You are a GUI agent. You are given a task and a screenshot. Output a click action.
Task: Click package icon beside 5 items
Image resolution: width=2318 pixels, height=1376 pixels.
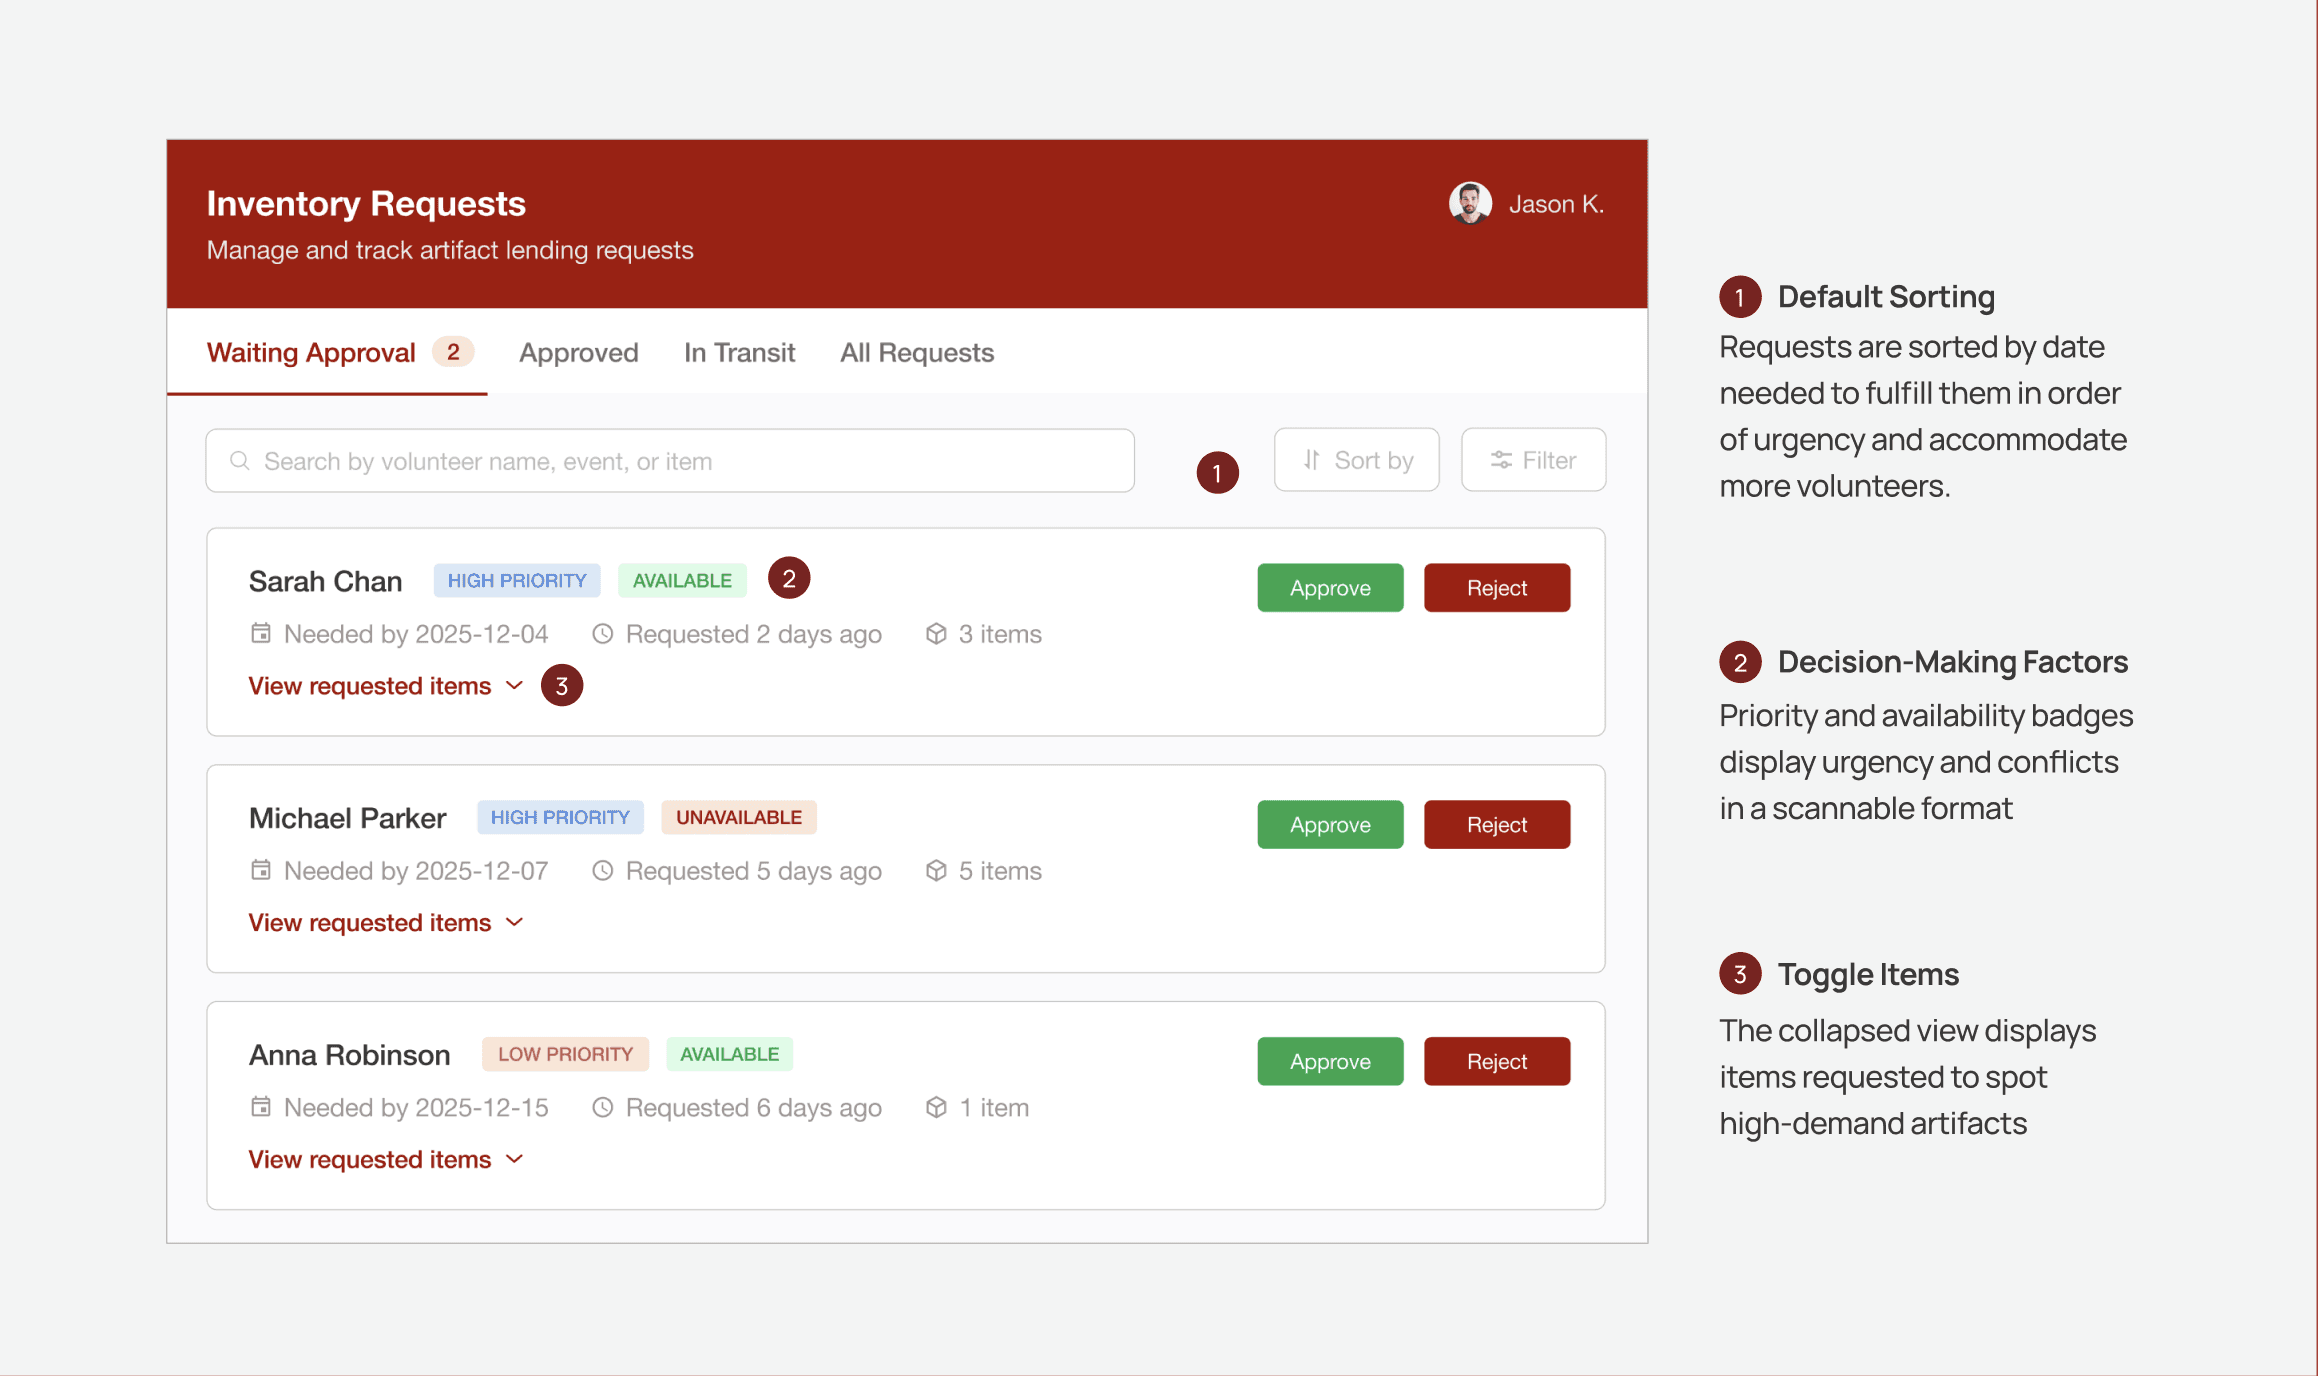(936, 870)
